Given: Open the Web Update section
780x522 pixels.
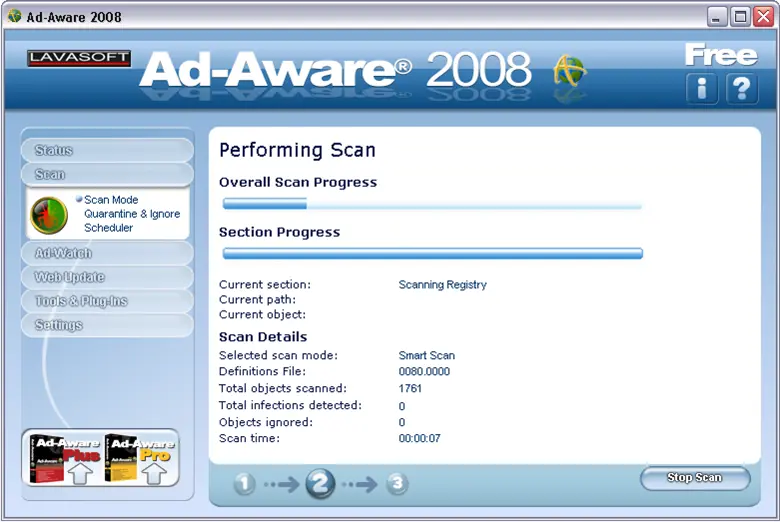Looking at the screenshot, I should click(x=107, y=277).
